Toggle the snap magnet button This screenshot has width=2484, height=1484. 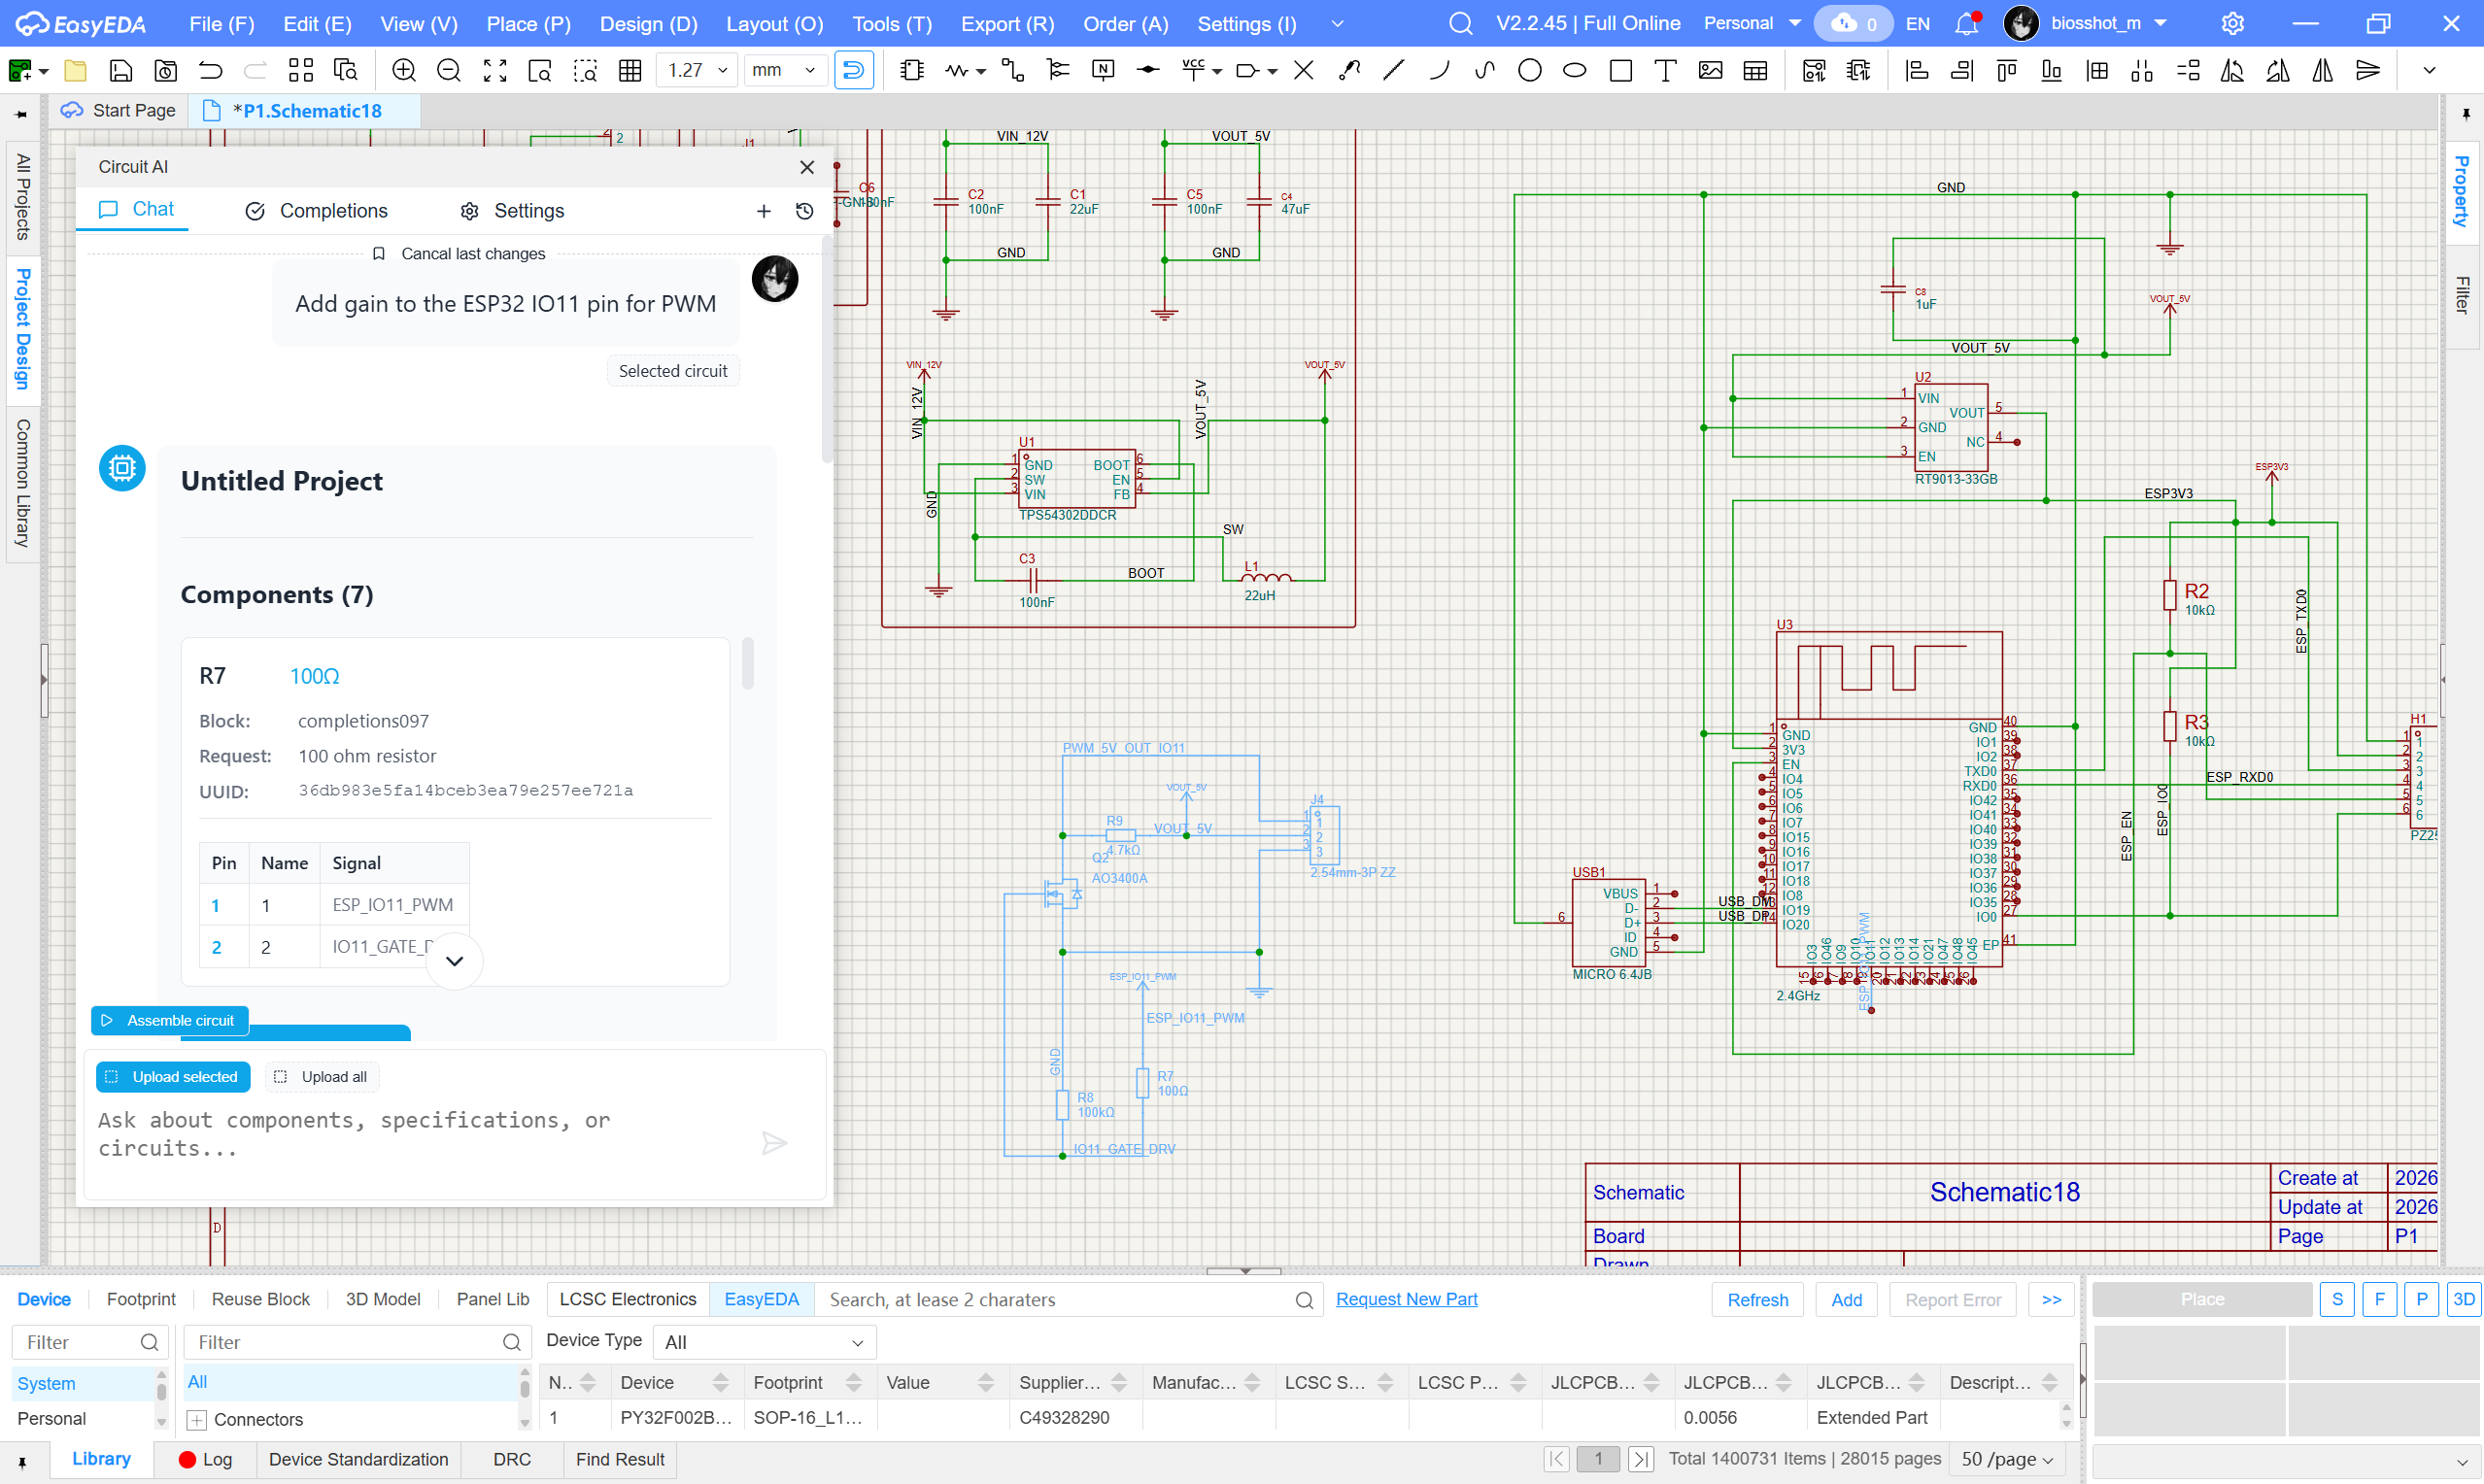point(853,70)
